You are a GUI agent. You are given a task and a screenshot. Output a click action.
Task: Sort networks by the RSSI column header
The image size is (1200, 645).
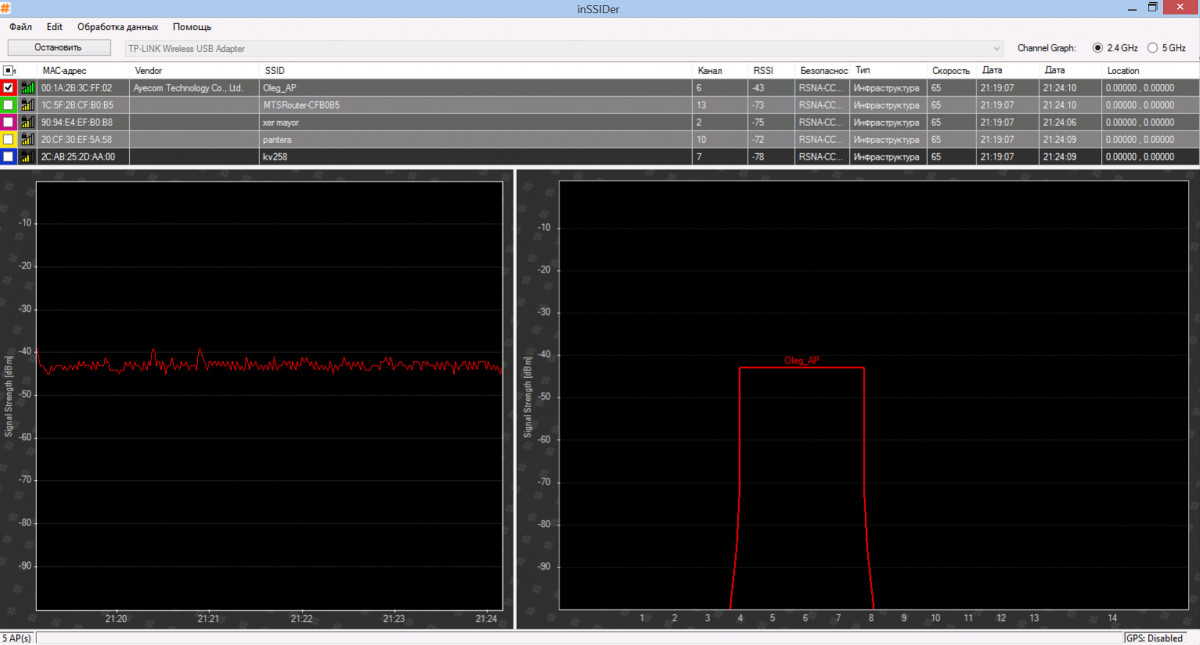point(764,71)
